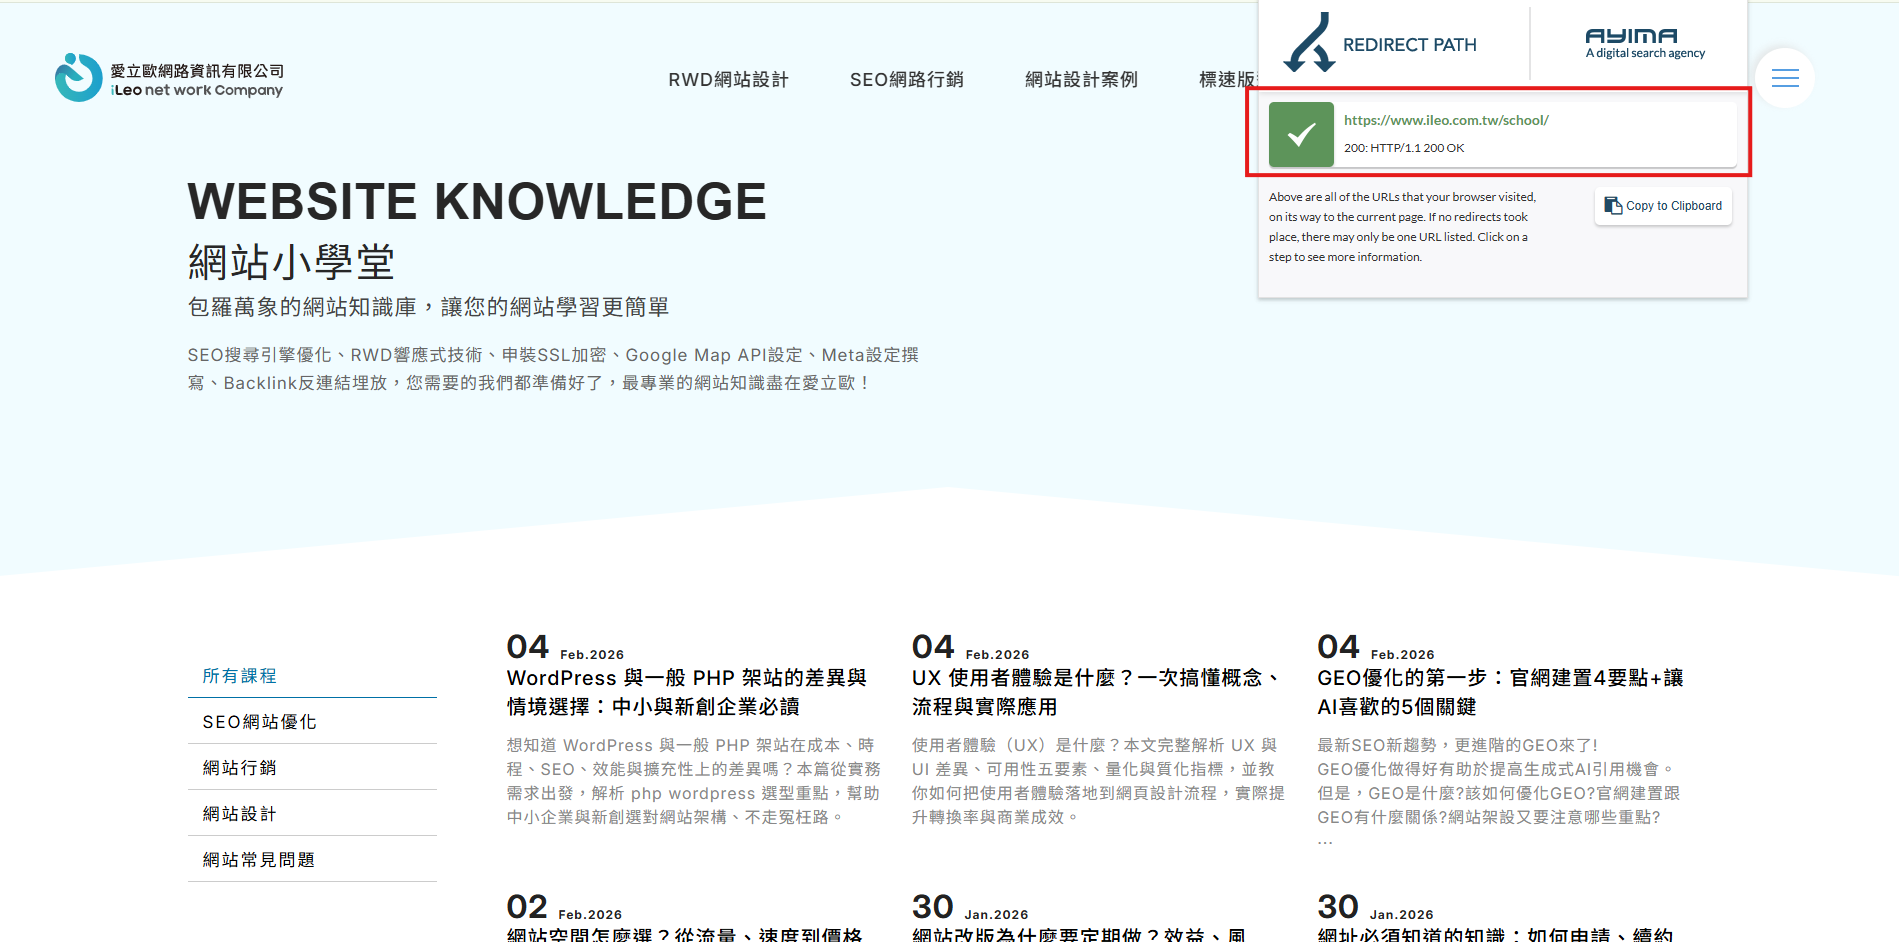The height and width of the screenshot is (942, 1899).
Task: Click the Copy to Clipboard button
Action: (x=1663, y=206)
